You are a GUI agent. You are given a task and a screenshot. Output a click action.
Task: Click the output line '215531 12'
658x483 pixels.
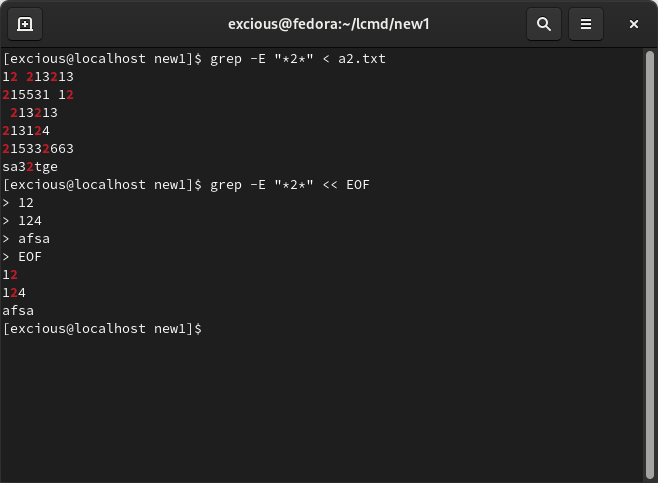(x=38, y=95)
